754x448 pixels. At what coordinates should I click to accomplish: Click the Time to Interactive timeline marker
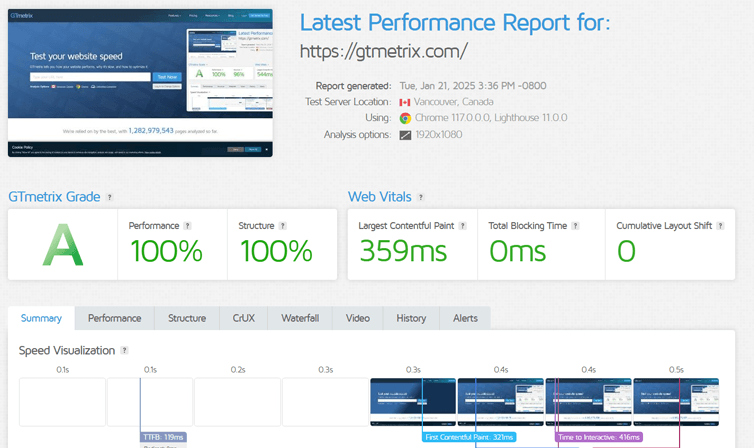point(599,437)
